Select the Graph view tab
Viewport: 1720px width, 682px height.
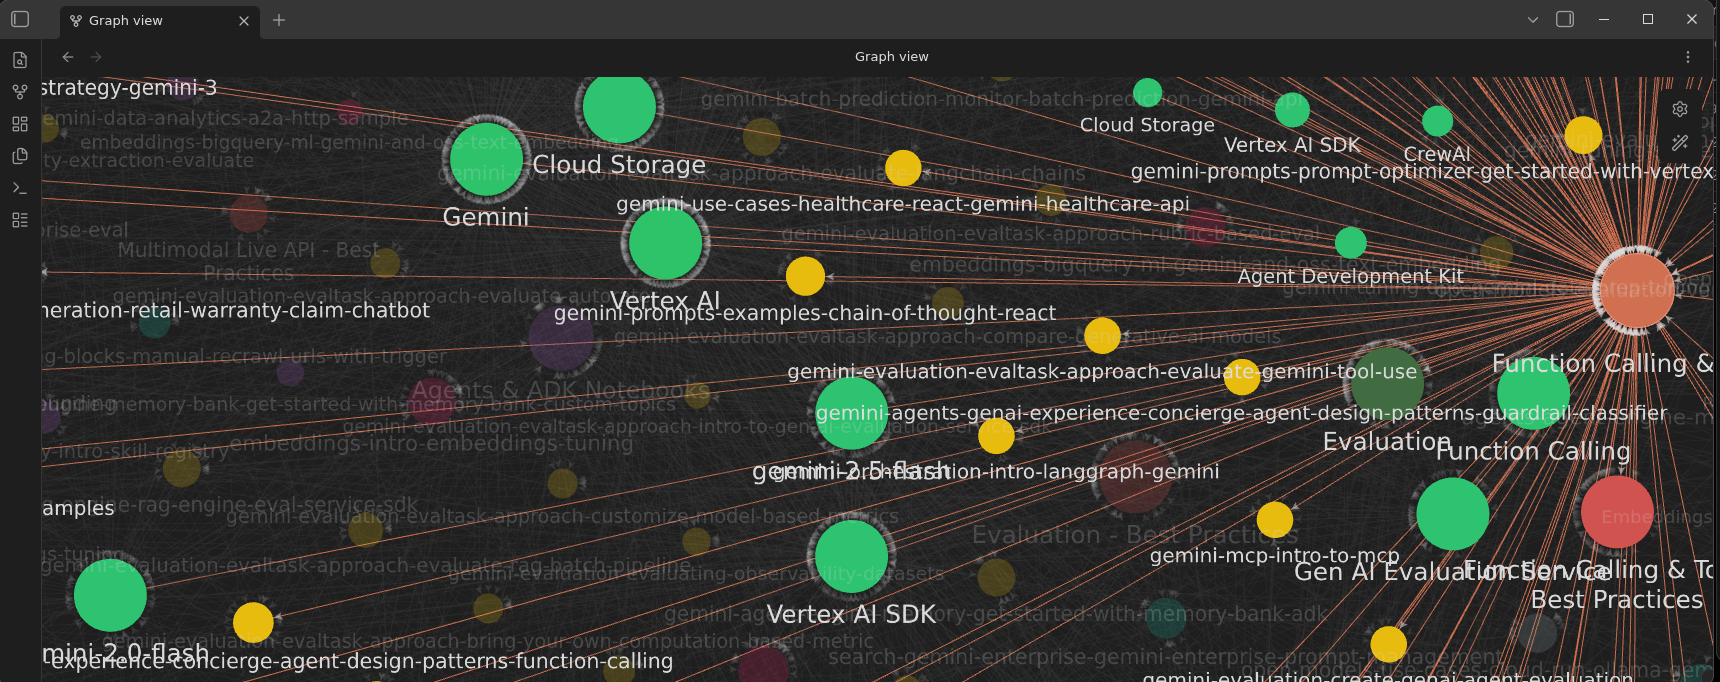[x=159, y=20]
